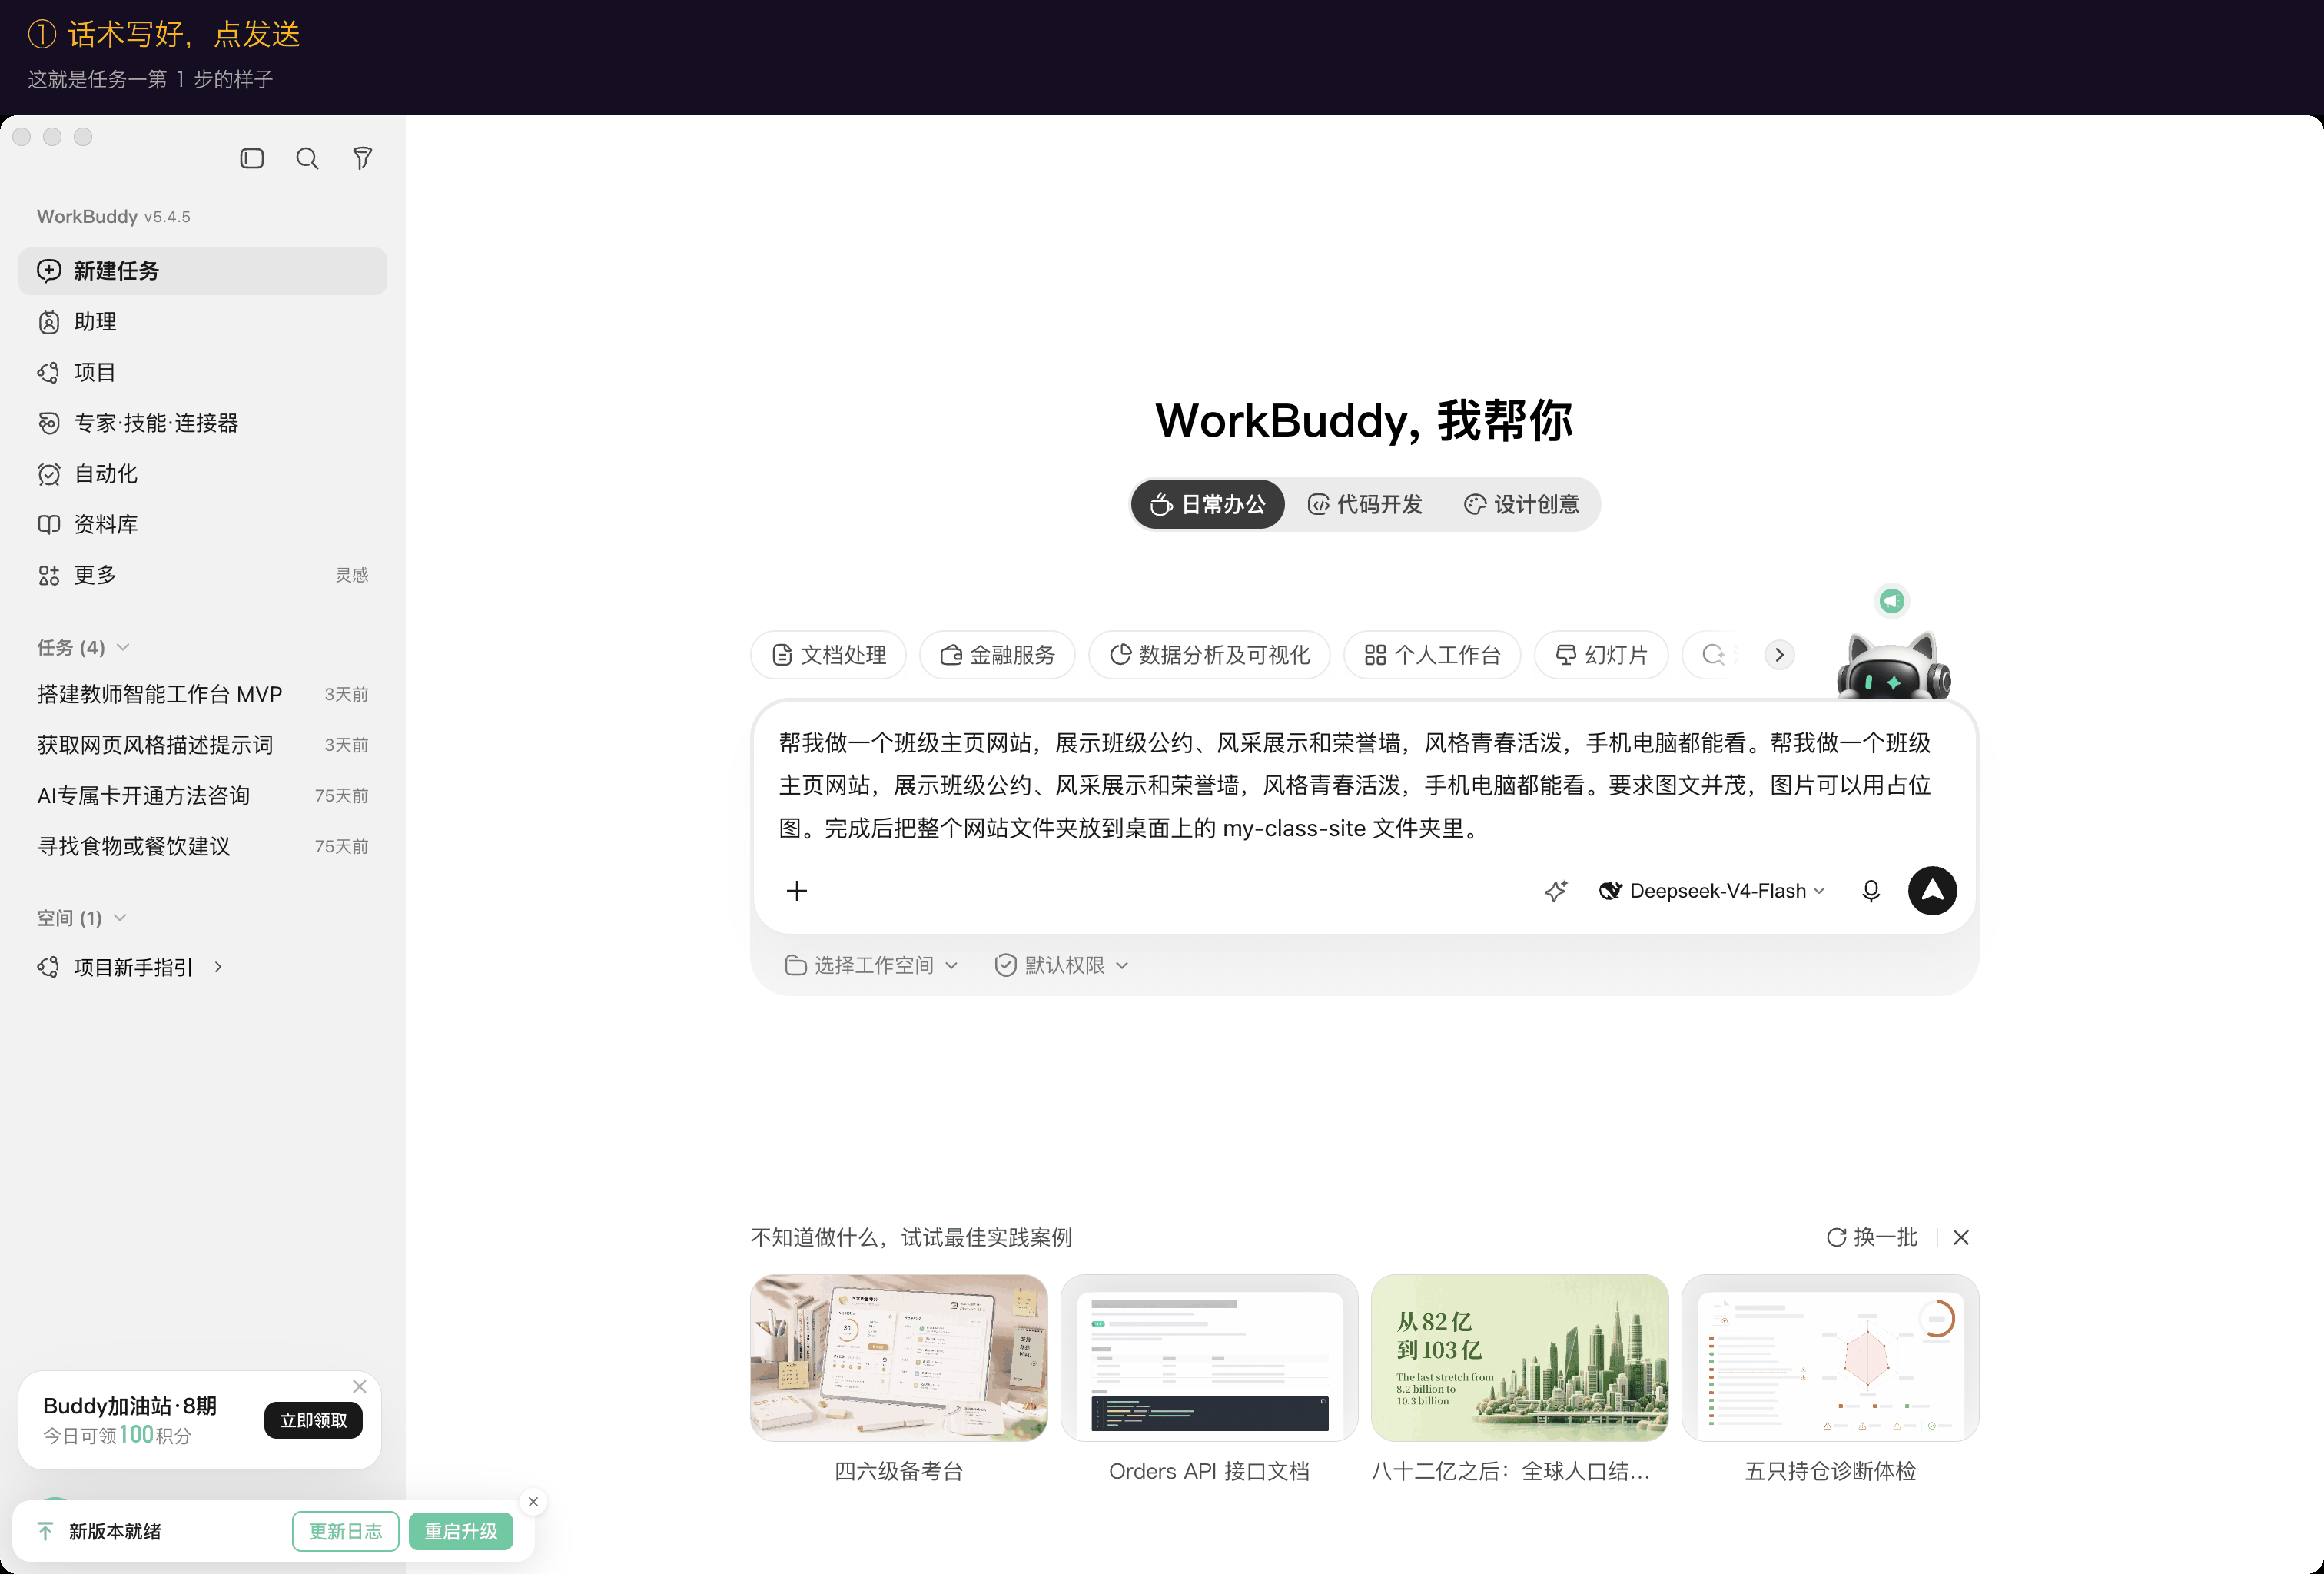Switch to the 代码开发 tab
Image resolution: width=2324 pixels, height=1574 pixels.
(x=1365, y=504)
